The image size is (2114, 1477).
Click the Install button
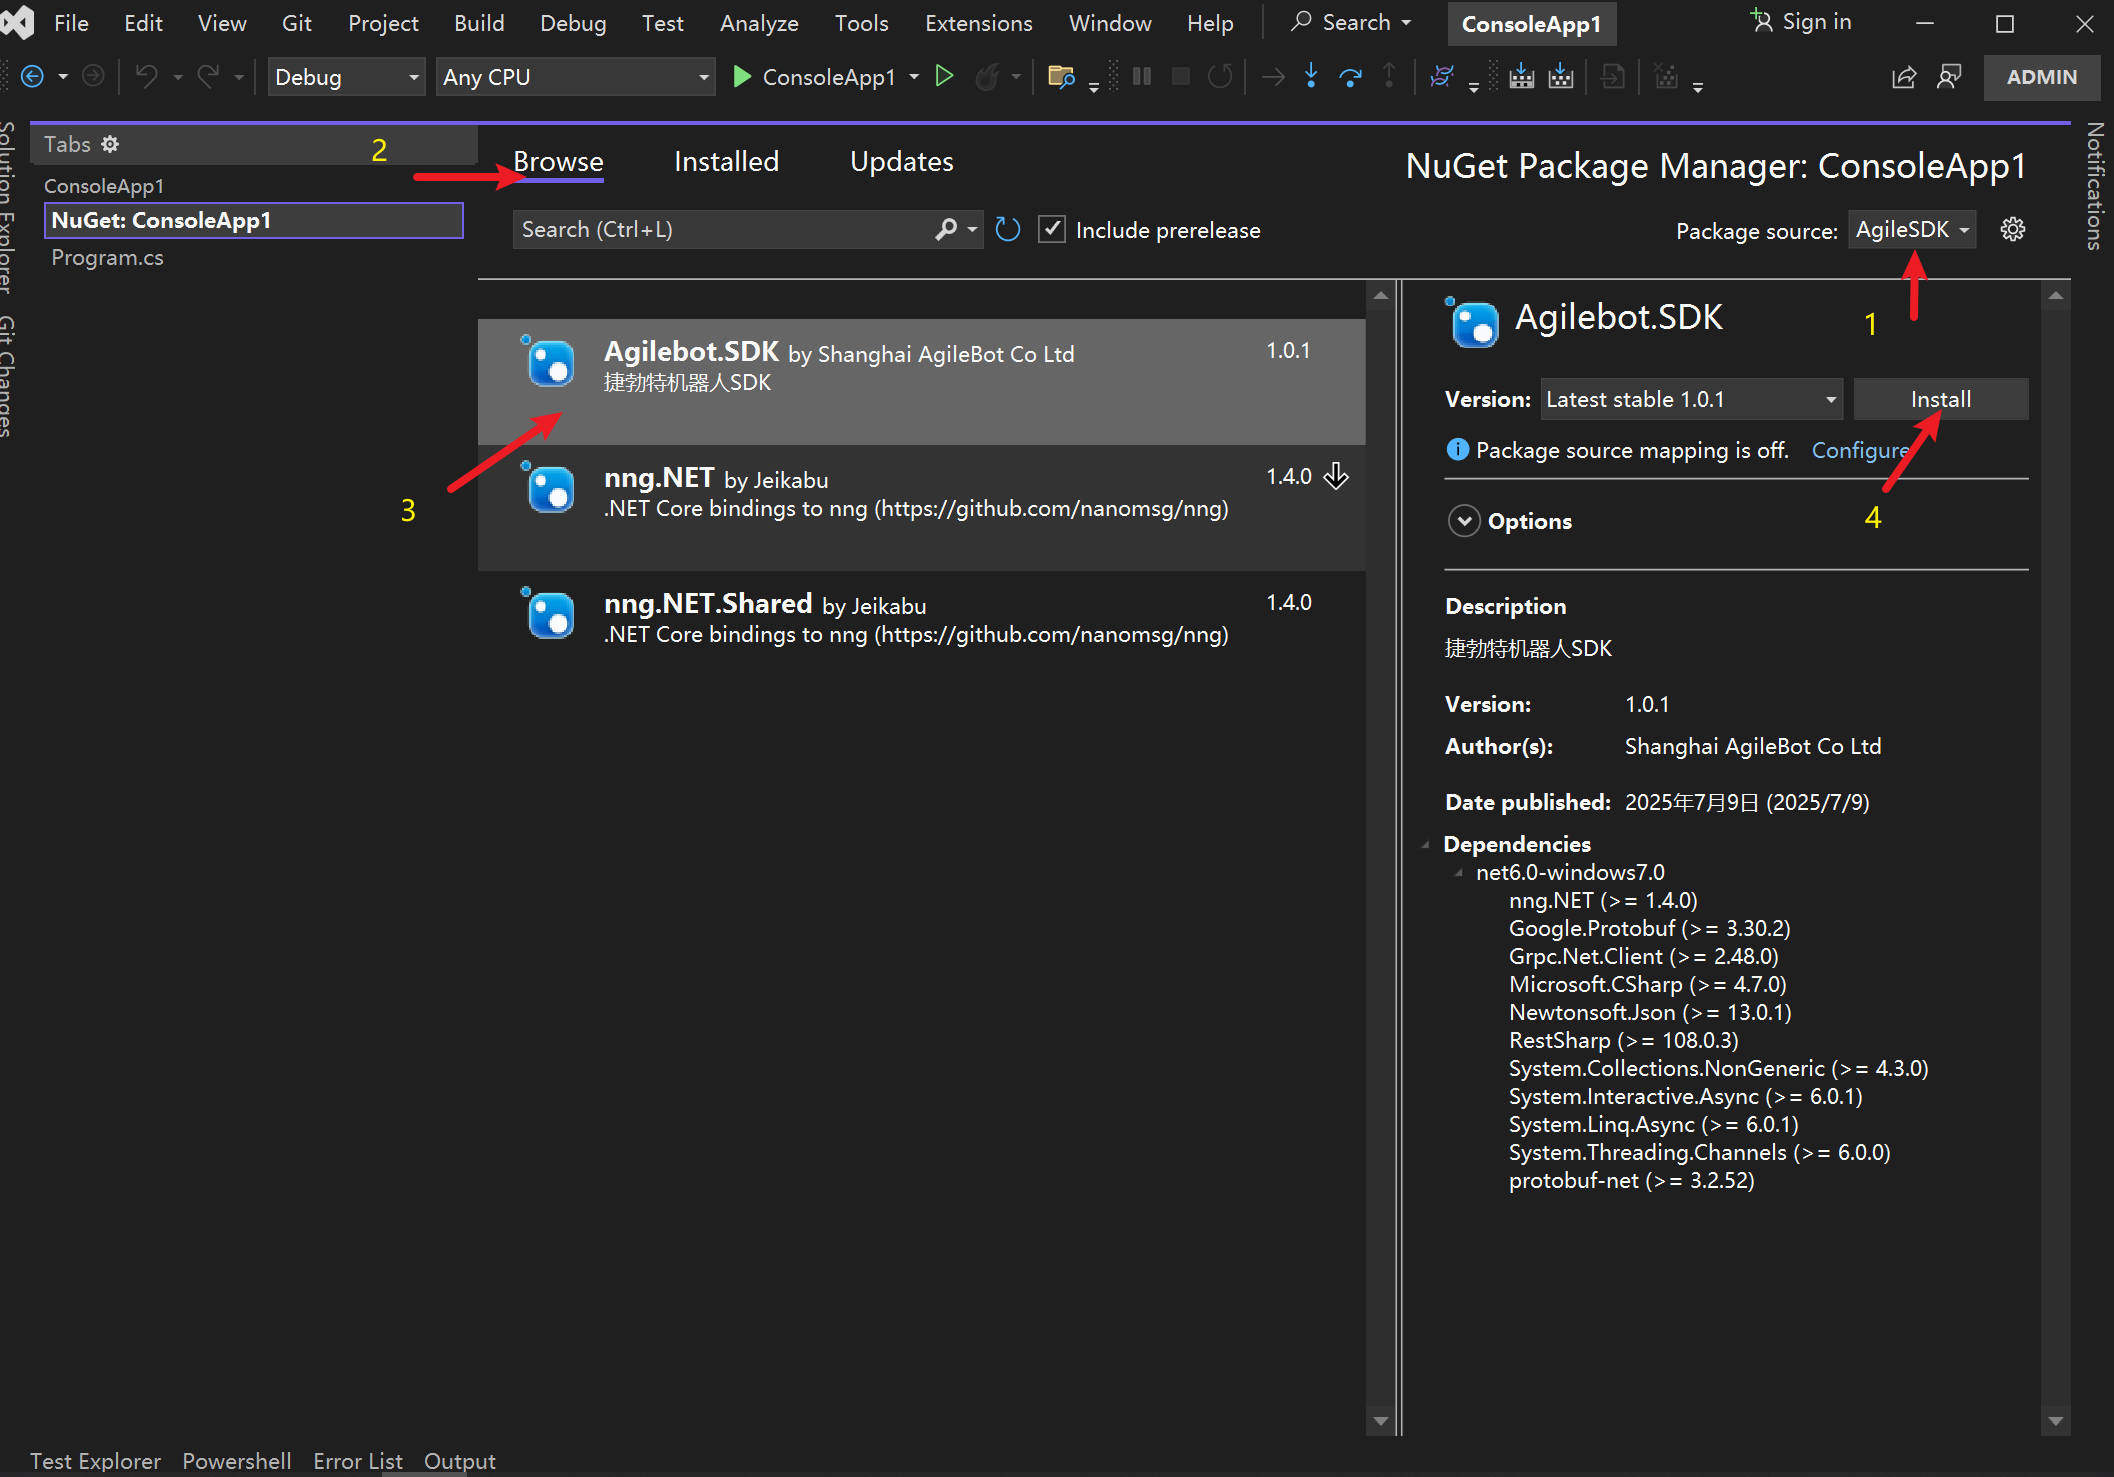[1940, 400]
